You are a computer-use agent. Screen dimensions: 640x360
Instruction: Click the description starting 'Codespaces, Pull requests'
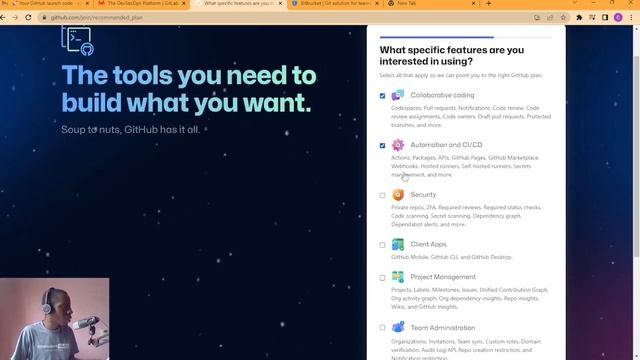tap(471, 116)
